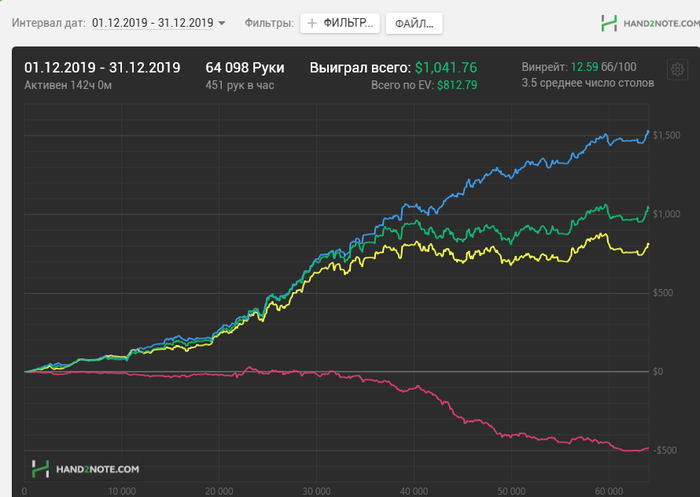Open graph settings gear icon
The width and height of the screenshot is (700, 497).
(x=677, y=70)
